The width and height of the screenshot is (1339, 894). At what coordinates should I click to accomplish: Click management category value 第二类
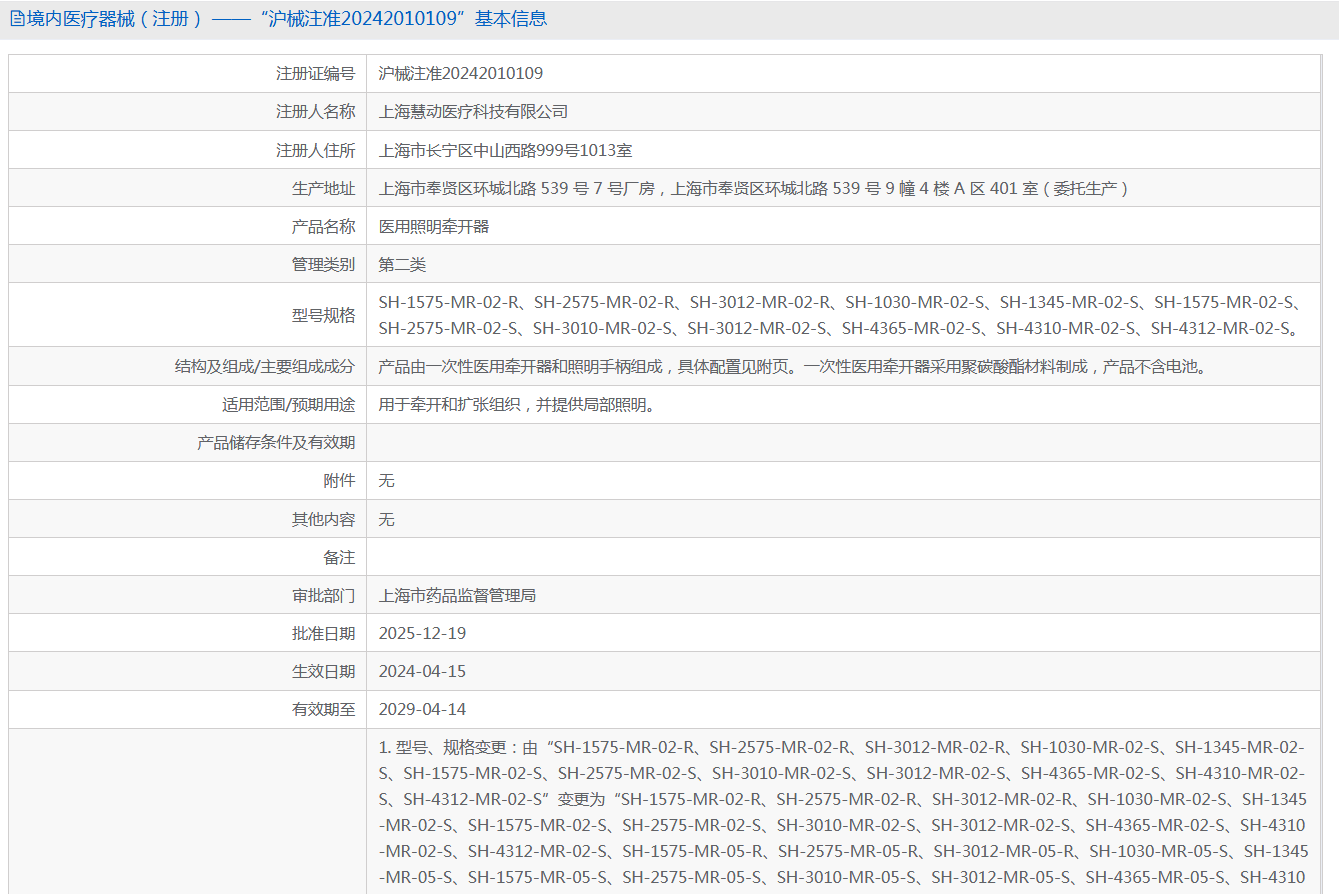tap(403, 265)
